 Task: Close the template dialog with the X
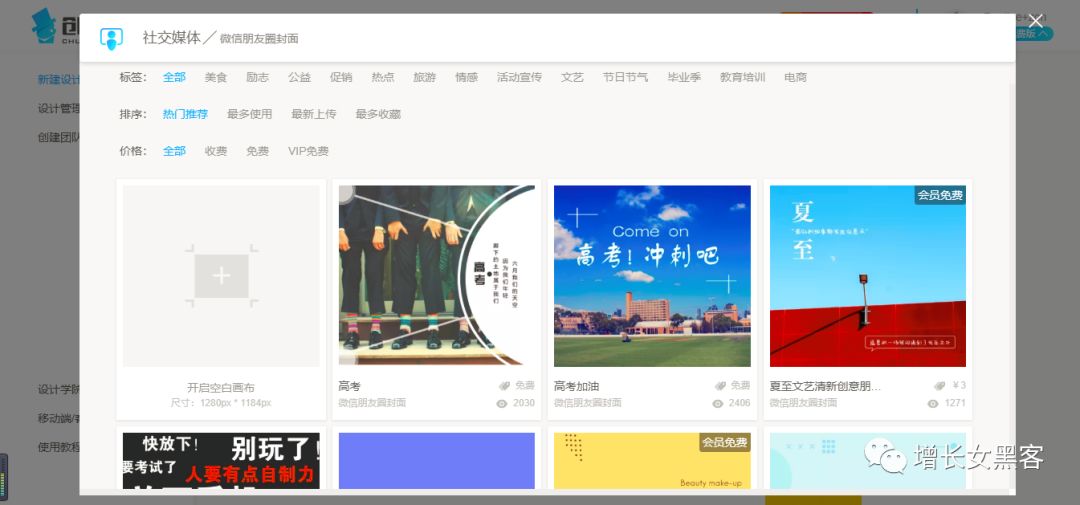pos(1035,21)
